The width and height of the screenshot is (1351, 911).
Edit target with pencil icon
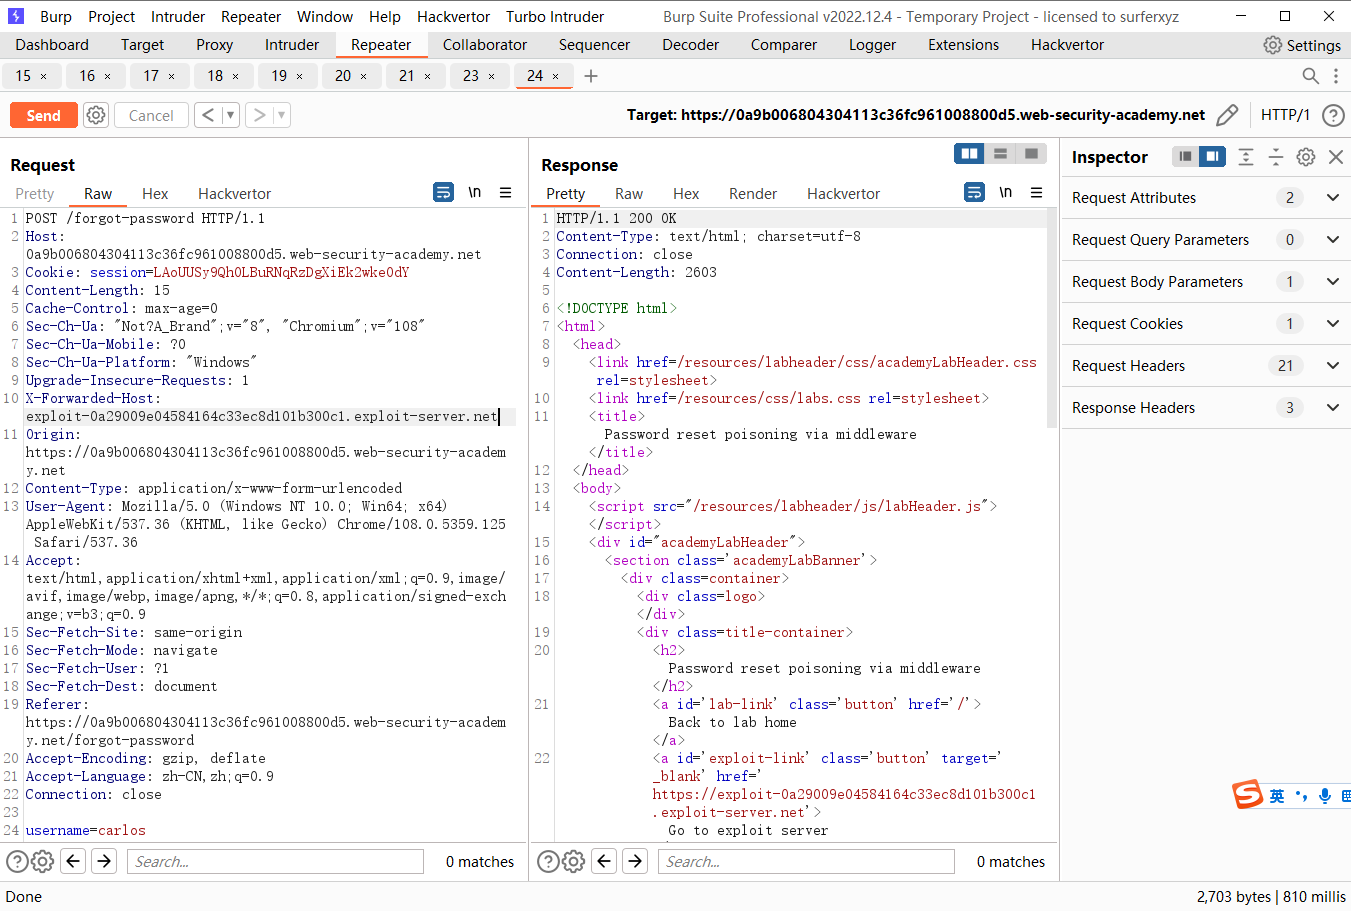click(x=1227, y=115)
